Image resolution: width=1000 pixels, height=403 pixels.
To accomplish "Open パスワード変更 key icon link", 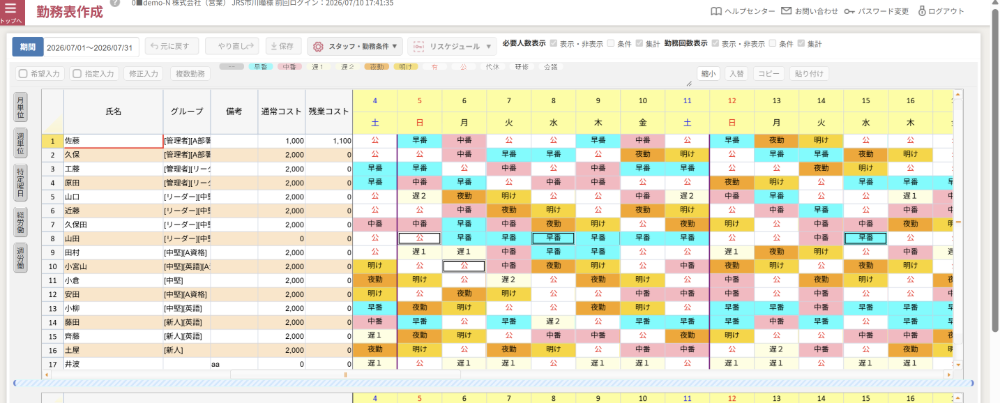I will pos(849,11).
